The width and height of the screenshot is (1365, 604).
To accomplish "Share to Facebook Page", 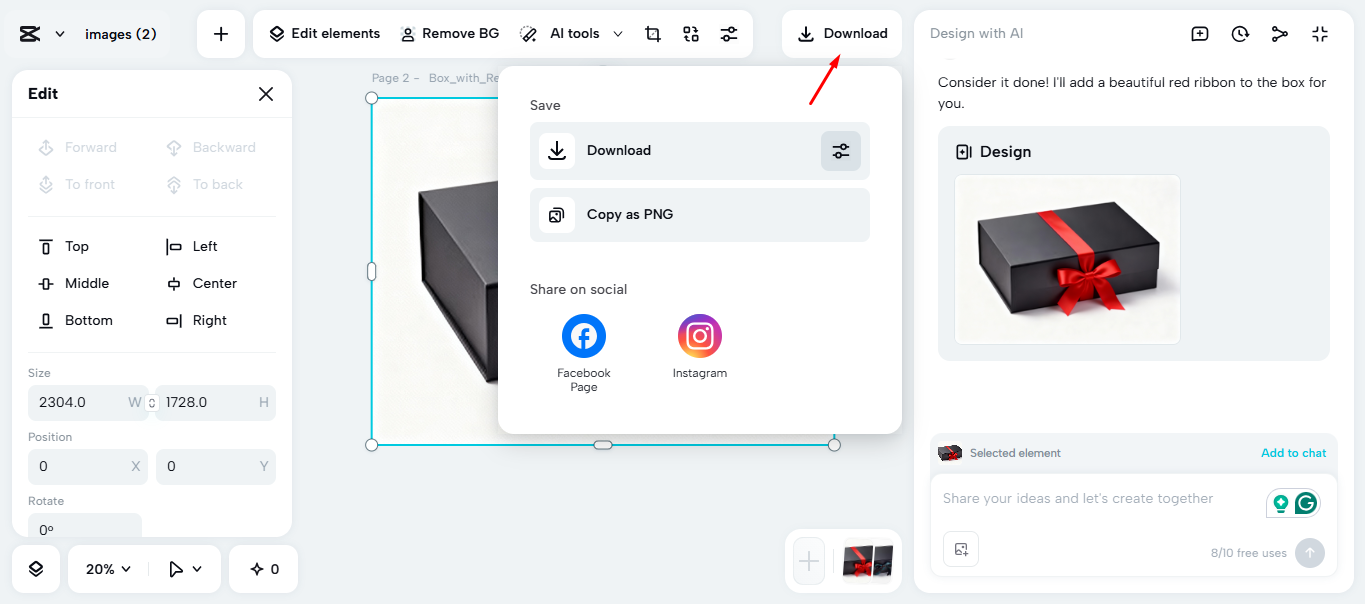I will click(x=584, y=352).
